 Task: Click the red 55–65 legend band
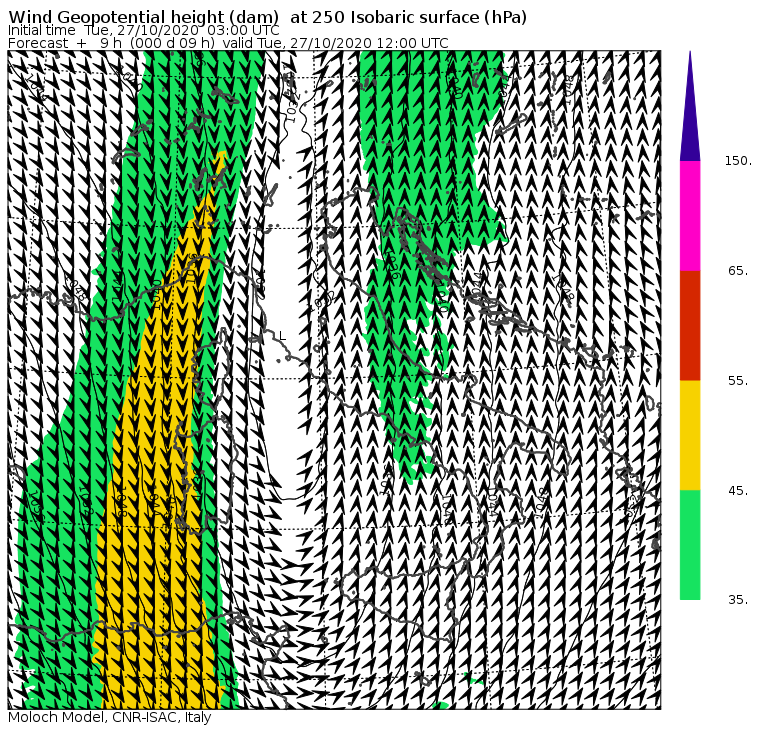tap(690, 326)
